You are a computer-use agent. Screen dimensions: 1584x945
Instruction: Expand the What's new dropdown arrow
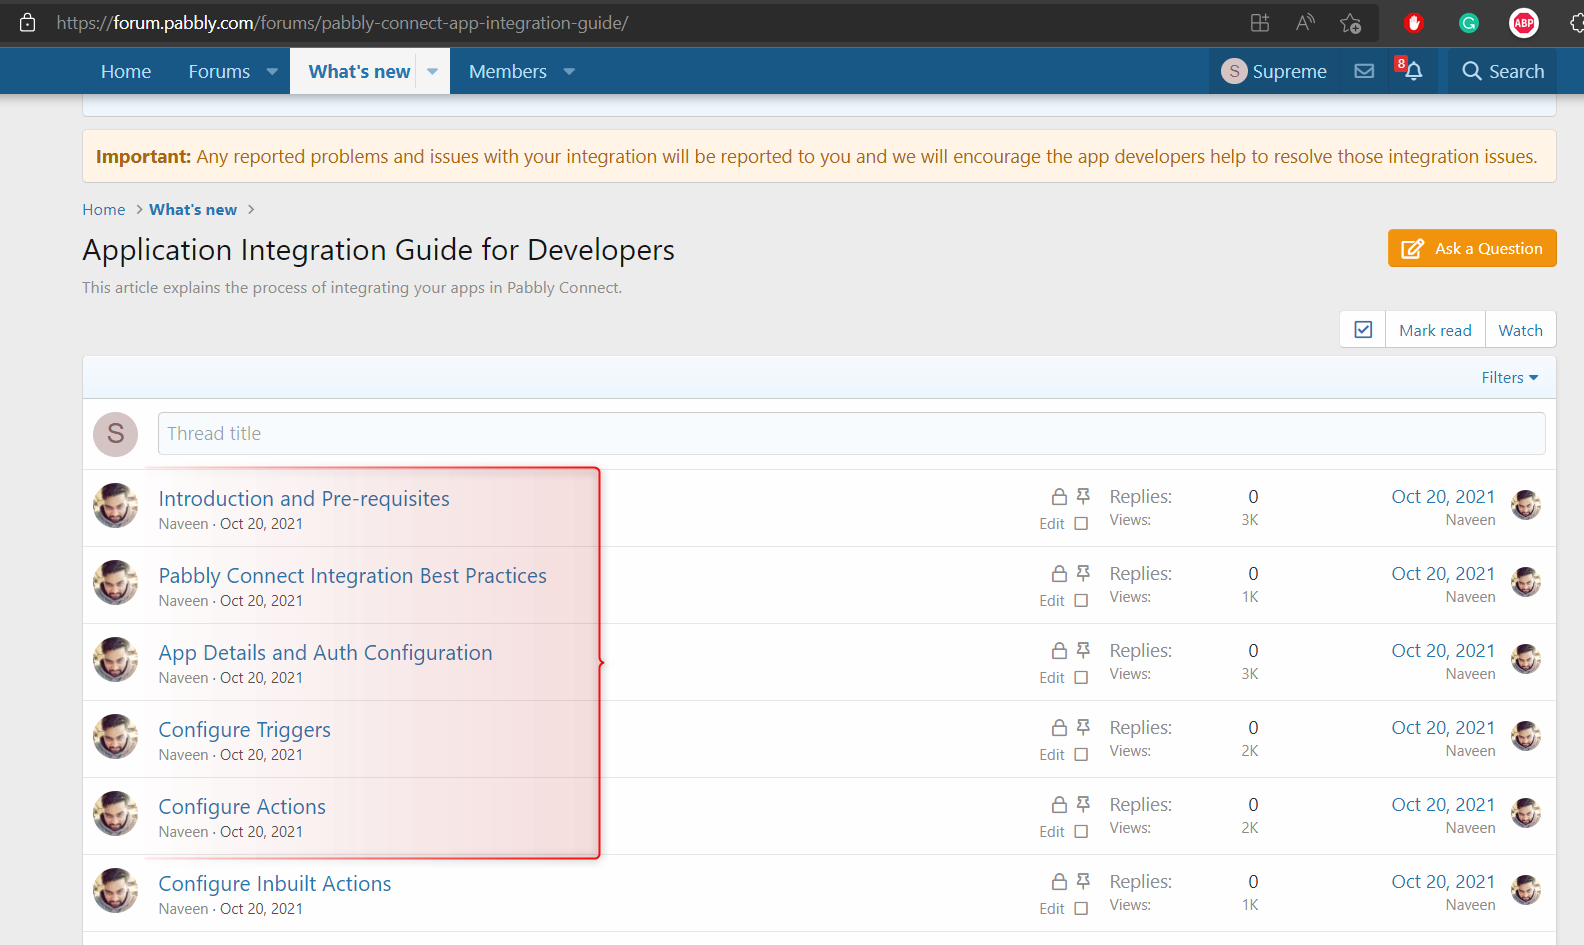coord(433,72)
